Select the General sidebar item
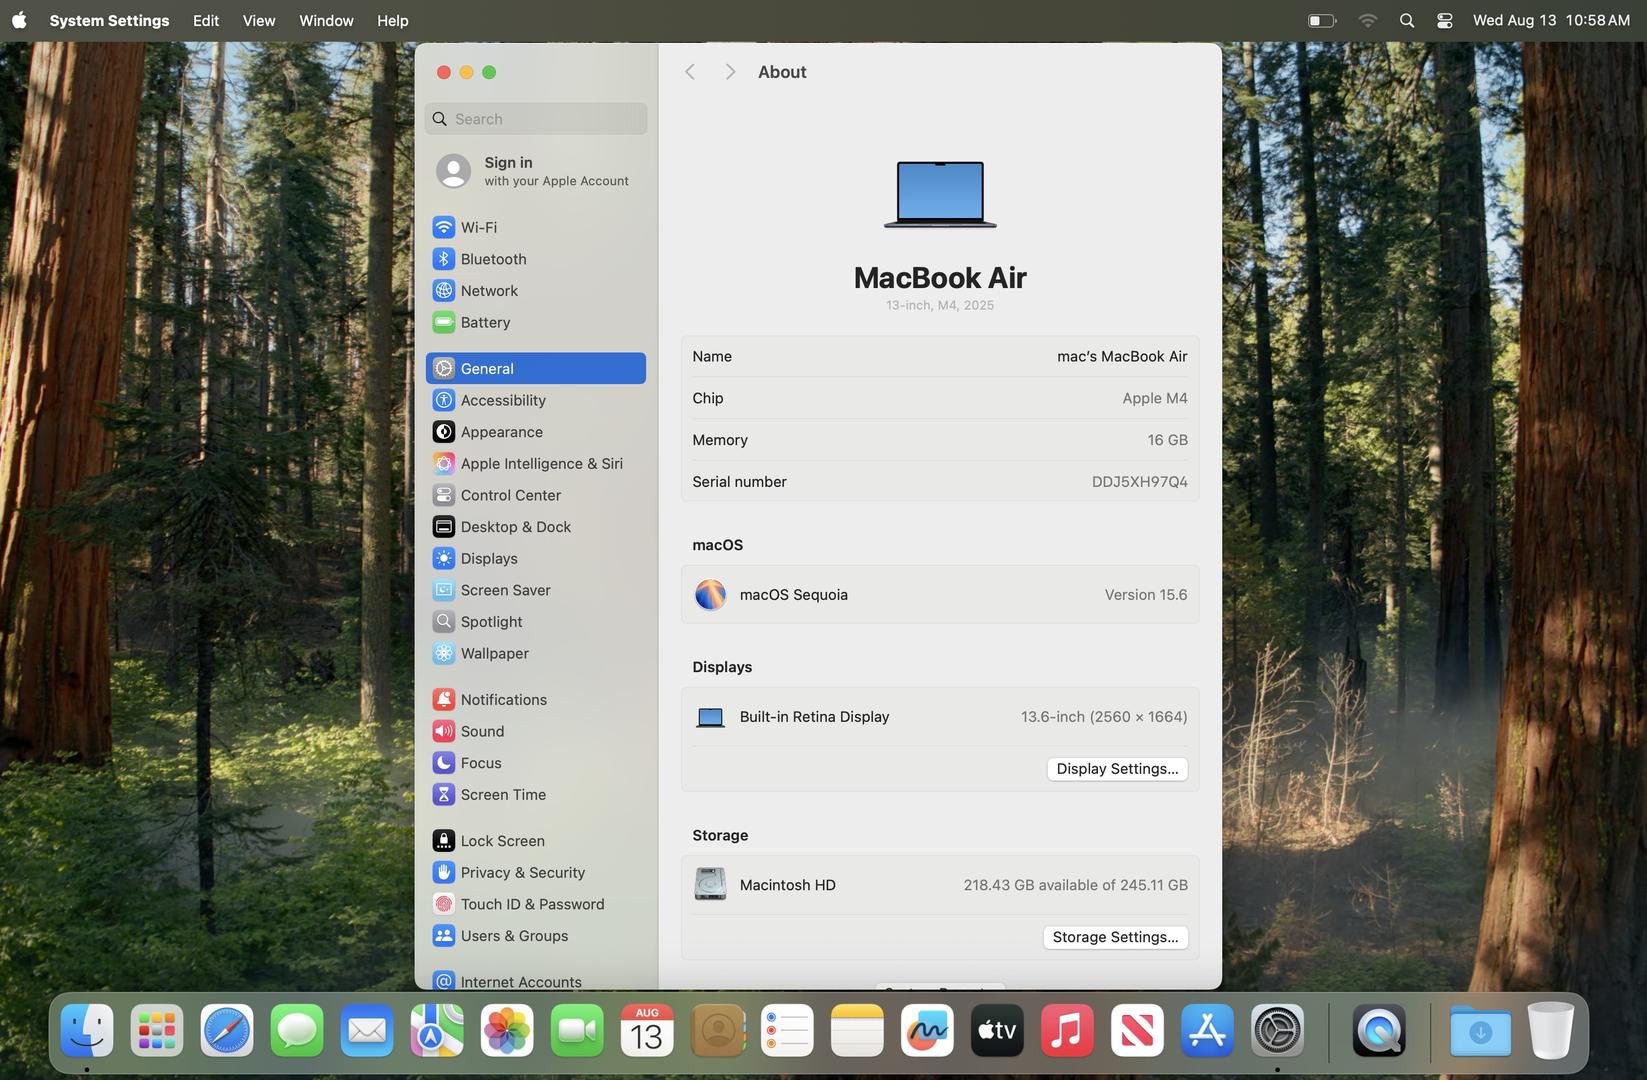 tap(535, 369)
